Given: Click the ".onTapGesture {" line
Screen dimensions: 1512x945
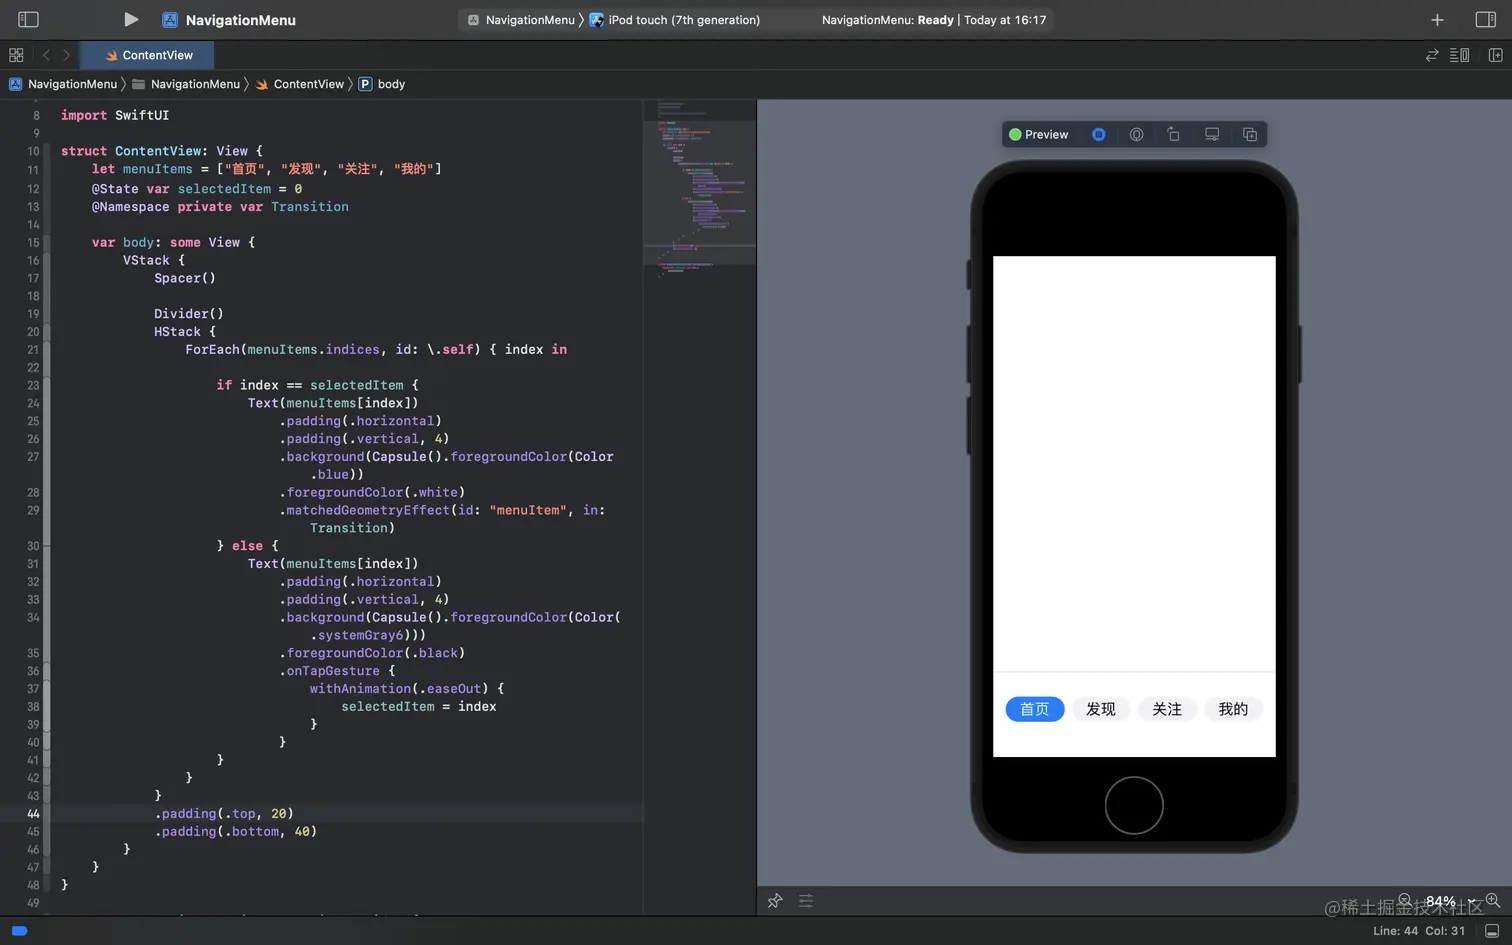Looking at the screenshot, I should pos(337,671).
